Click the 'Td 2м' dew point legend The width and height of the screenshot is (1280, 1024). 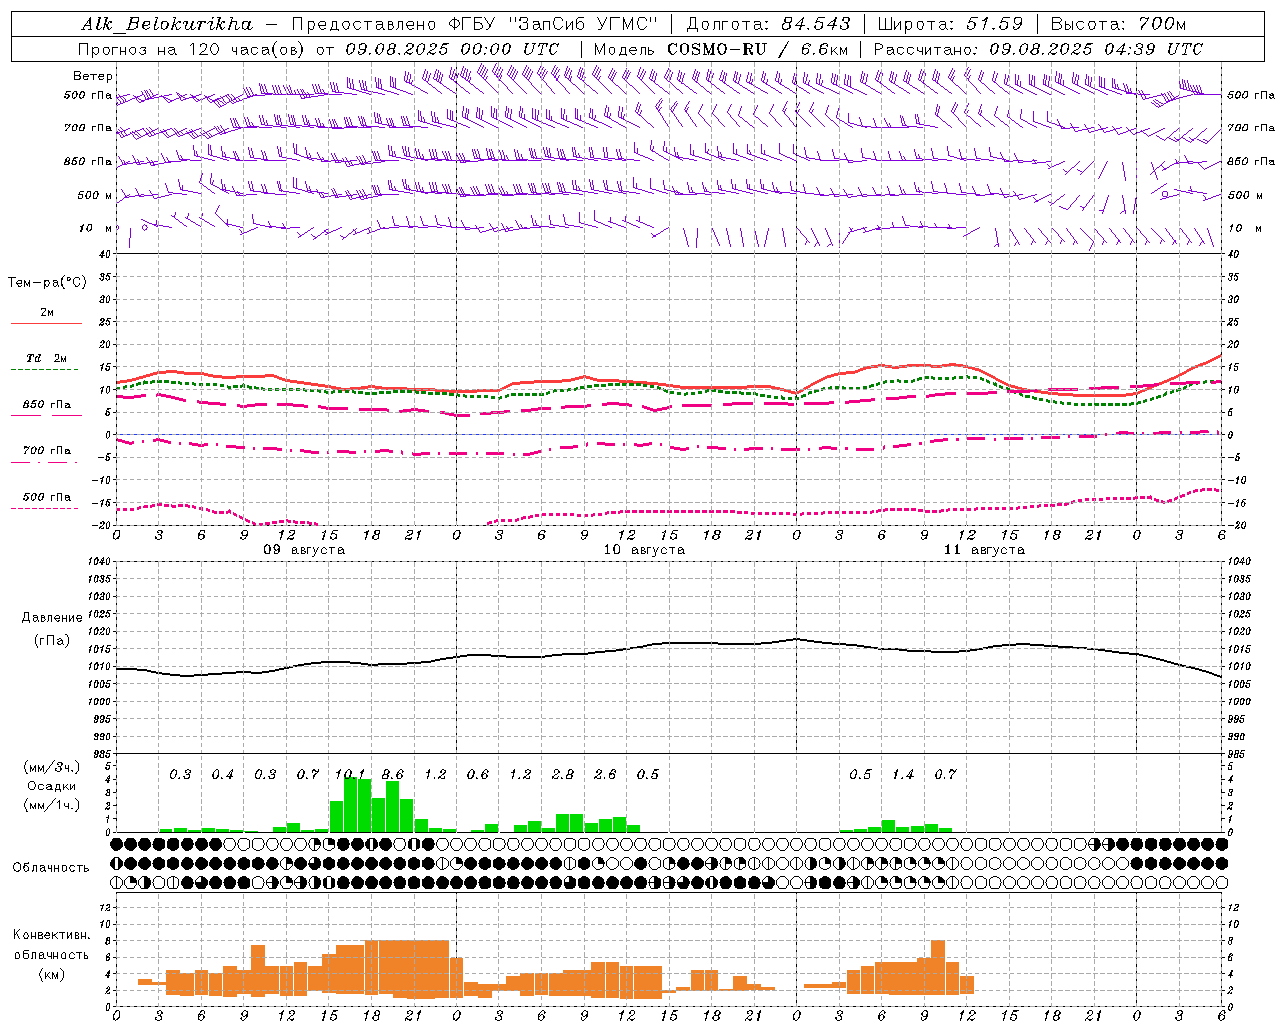click(47, 358)
